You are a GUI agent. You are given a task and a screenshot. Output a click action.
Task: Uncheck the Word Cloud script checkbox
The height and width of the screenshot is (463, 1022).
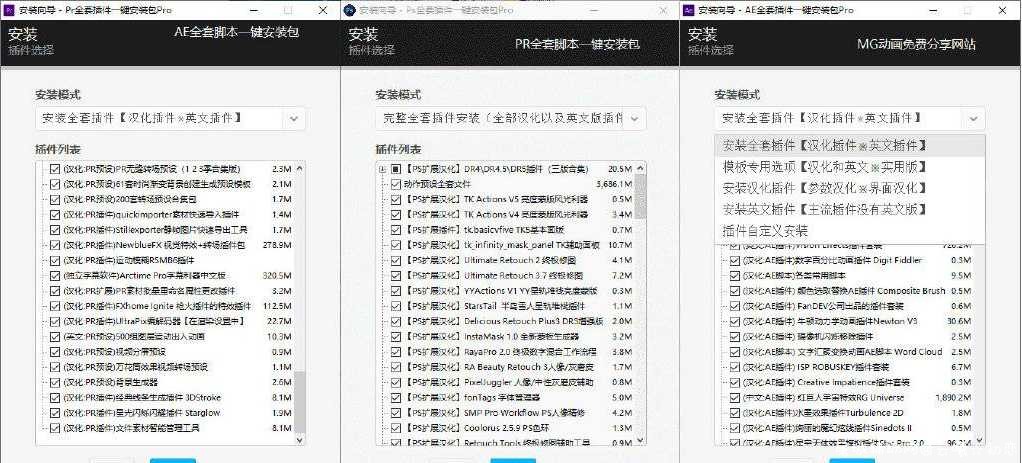pos(735,352)
